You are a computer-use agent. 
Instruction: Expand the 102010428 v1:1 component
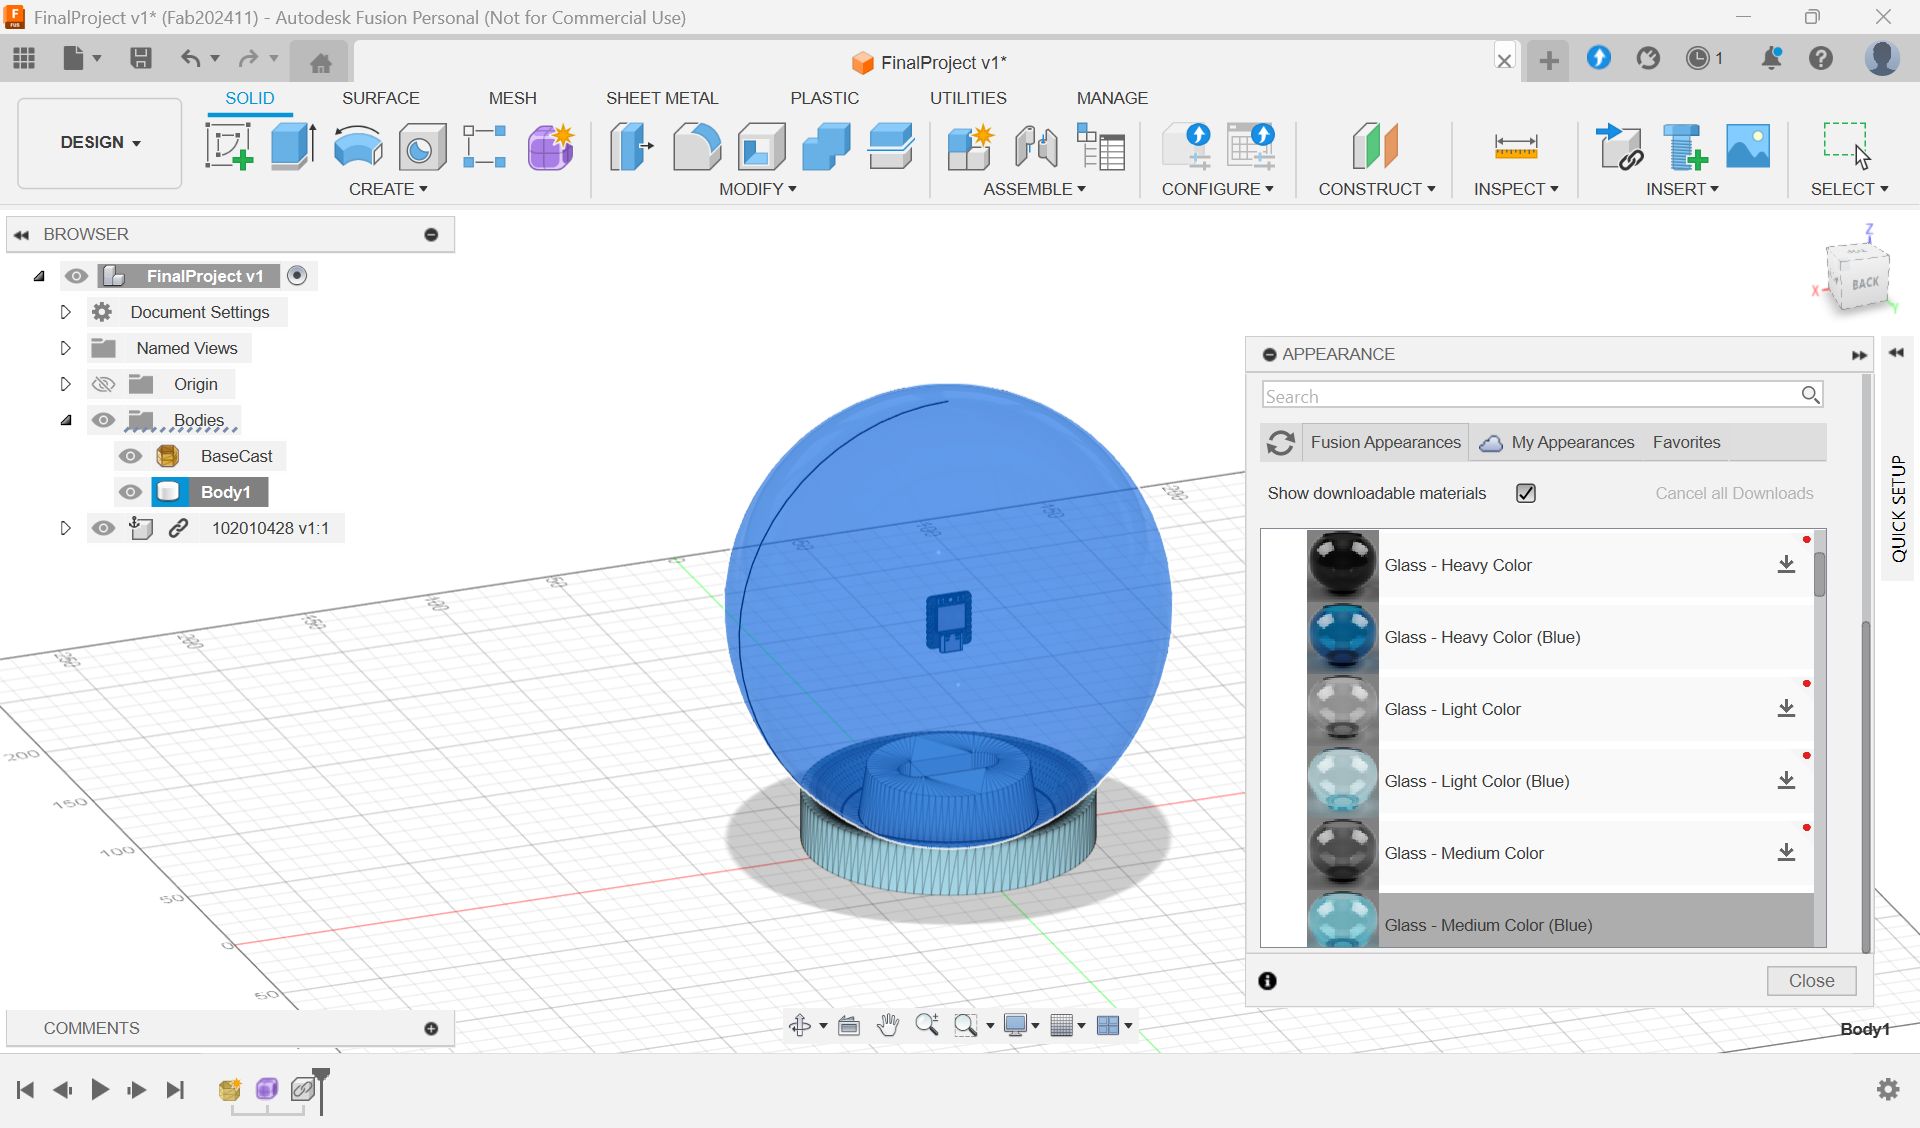[x=65, y=528]
